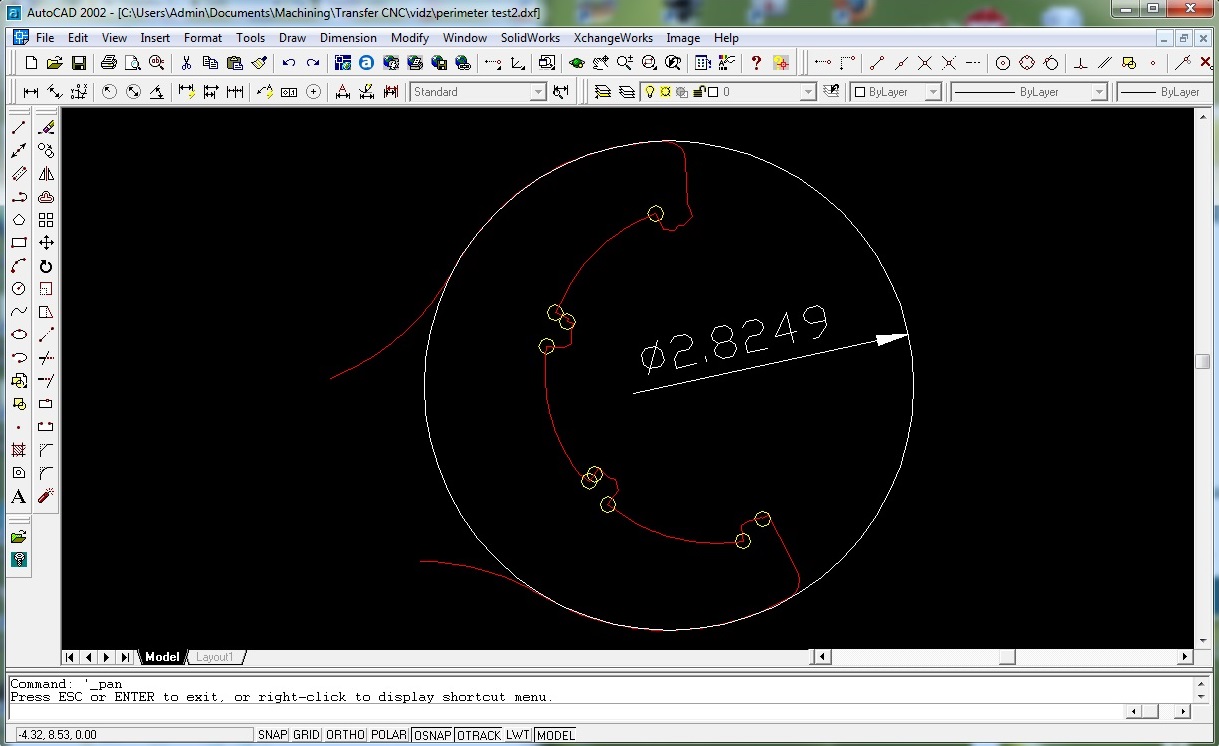Toggle POLAR tracking in status bar
1219x746 pixels.
click(389, 735)
